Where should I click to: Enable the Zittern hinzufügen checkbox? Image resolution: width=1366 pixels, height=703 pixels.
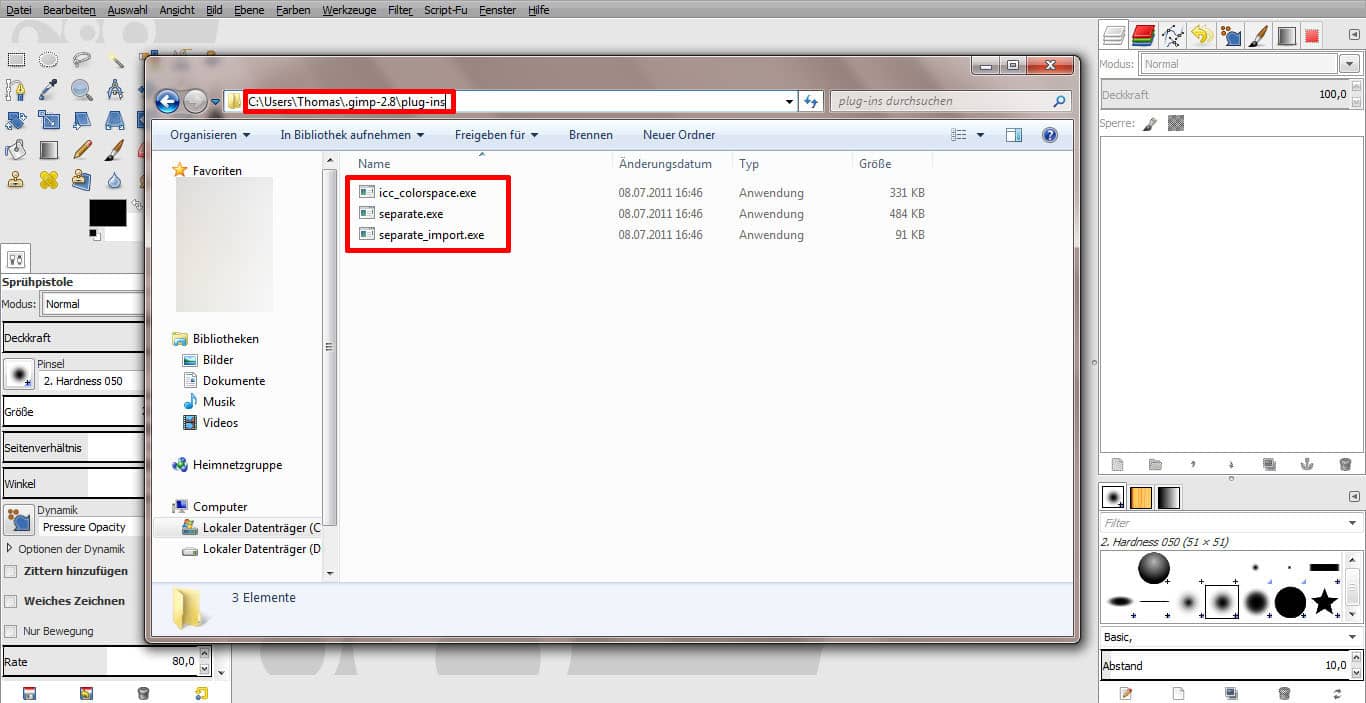(x=11, y=571)
